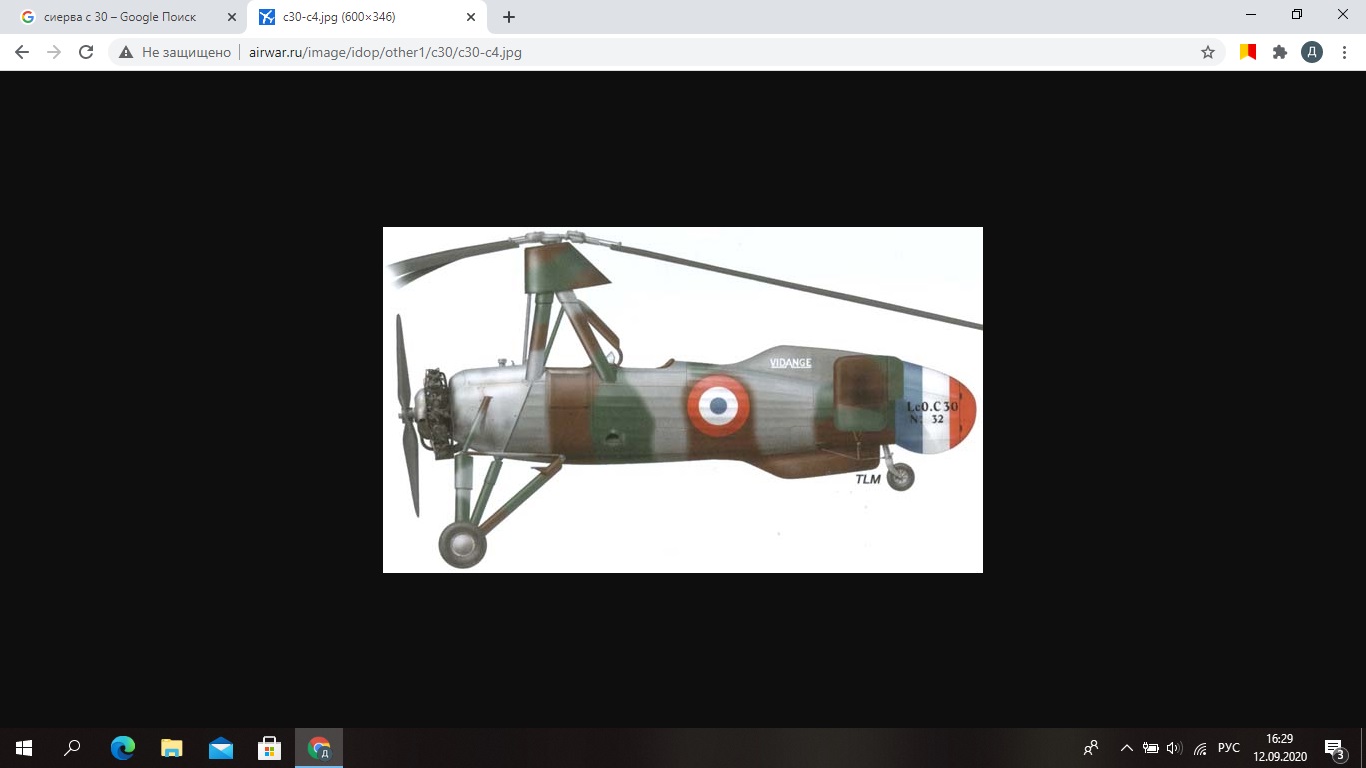1366x768 pixels.
Task: Change the РУС input language
Action: point(1229,748)
